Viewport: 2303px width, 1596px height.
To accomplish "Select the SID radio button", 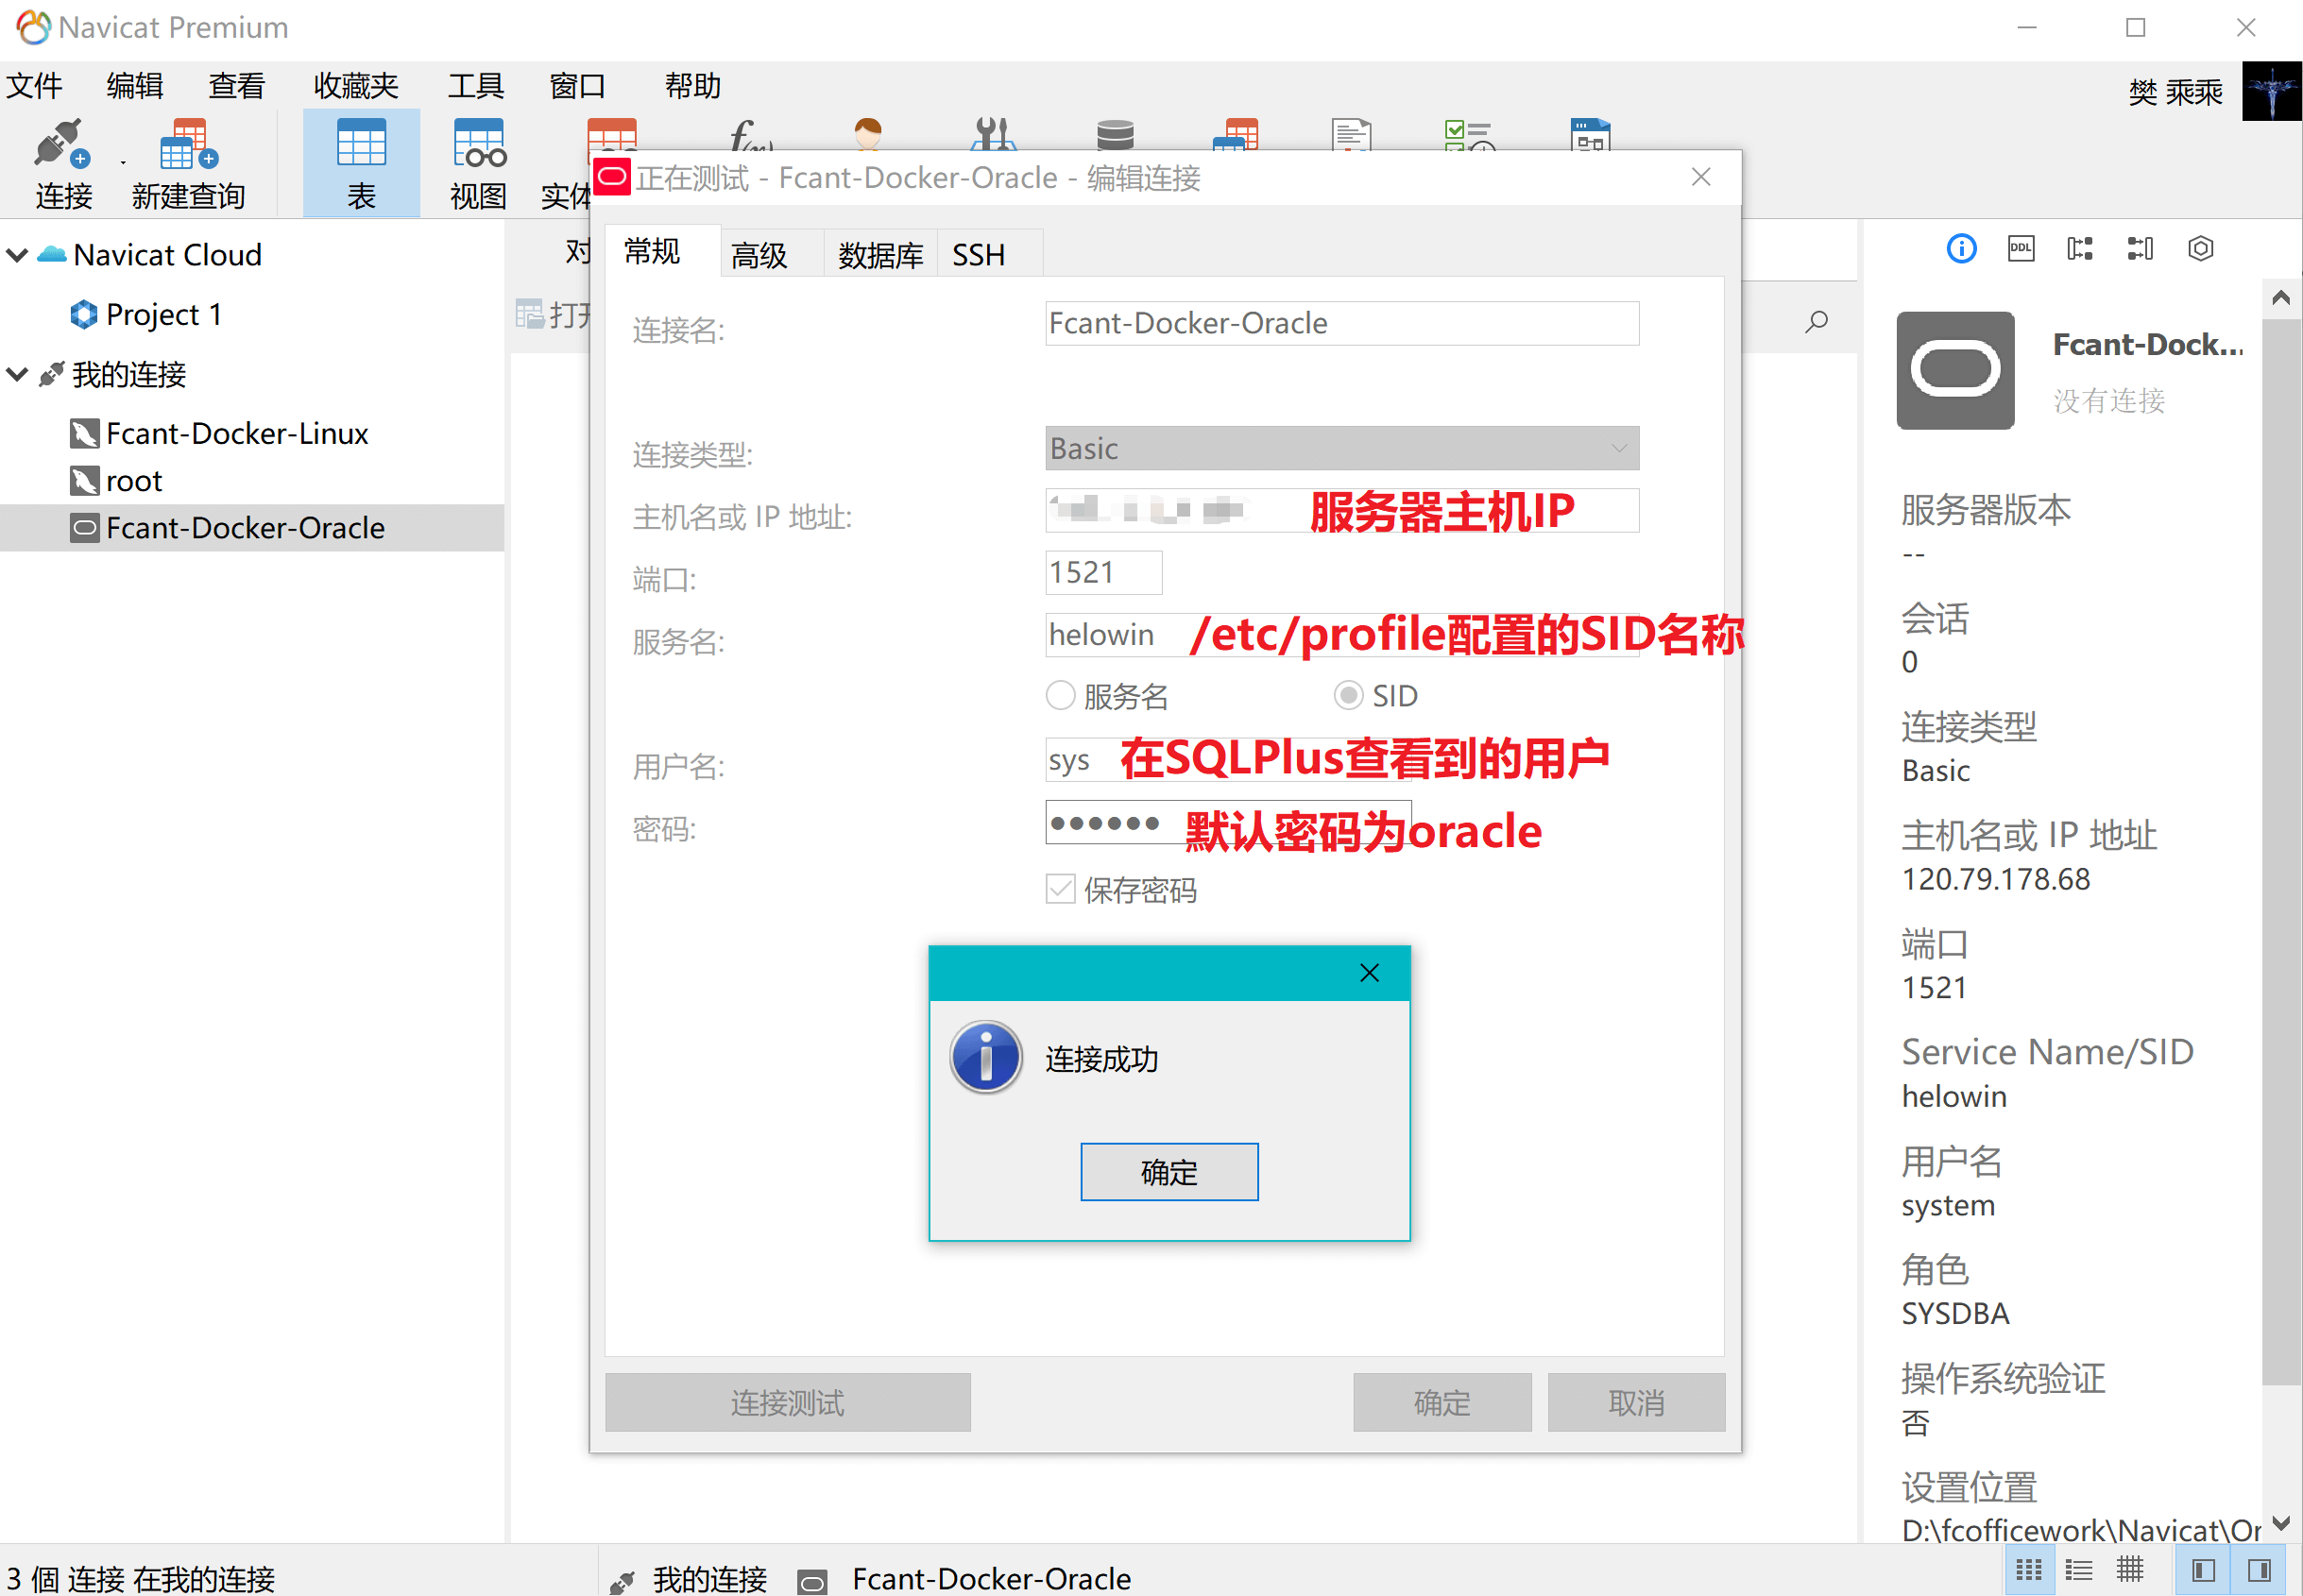I will coord(1348,695).
